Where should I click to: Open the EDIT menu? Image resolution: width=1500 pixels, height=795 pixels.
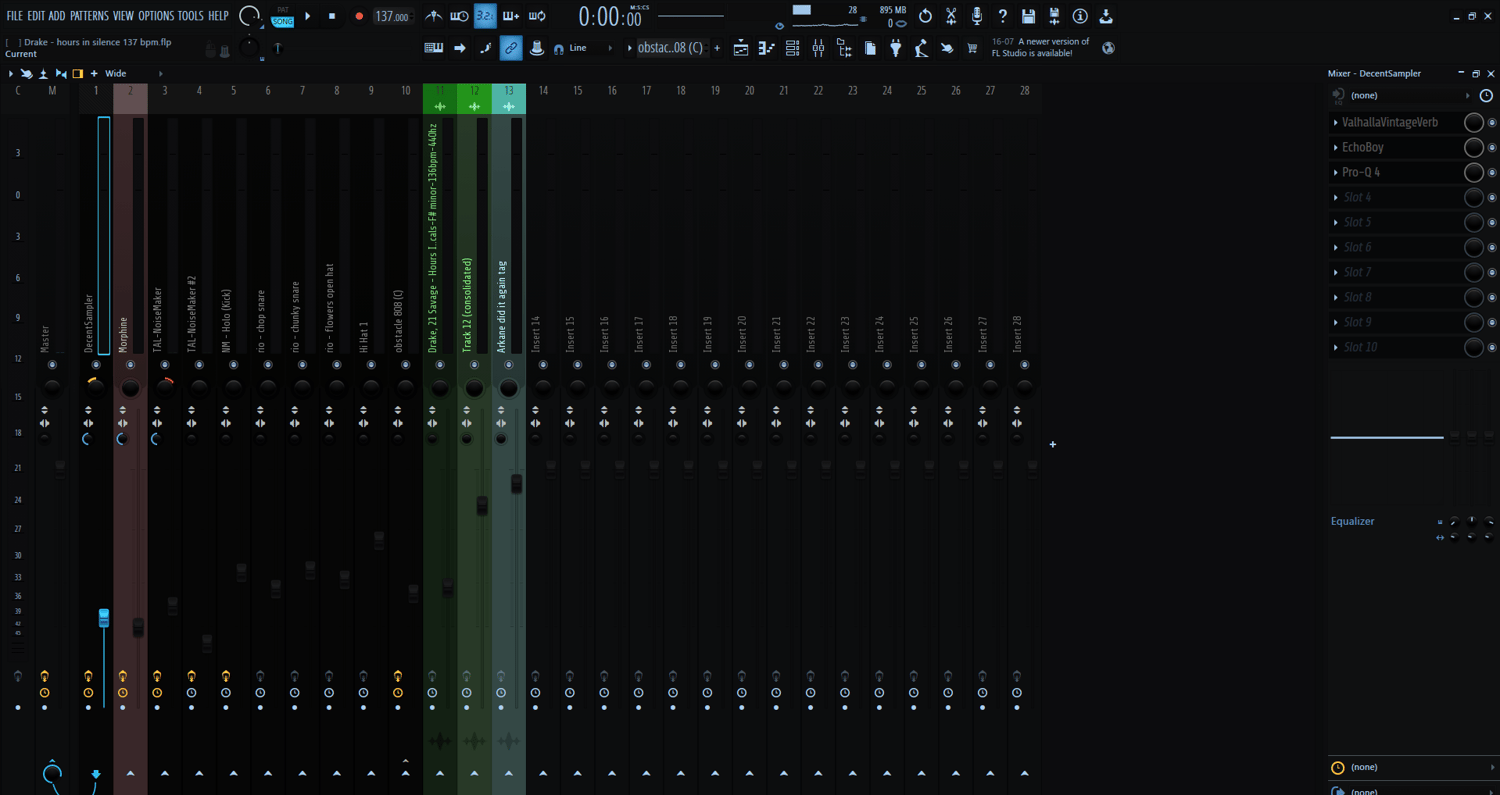point(36,16)
